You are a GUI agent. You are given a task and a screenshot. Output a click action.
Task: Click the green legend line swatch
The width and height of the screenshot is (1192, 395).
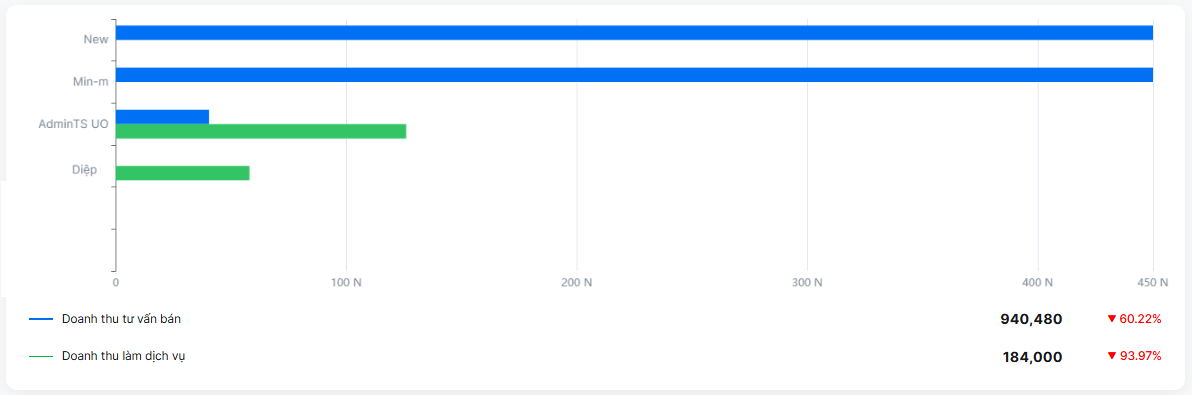[x=41, y=356]
